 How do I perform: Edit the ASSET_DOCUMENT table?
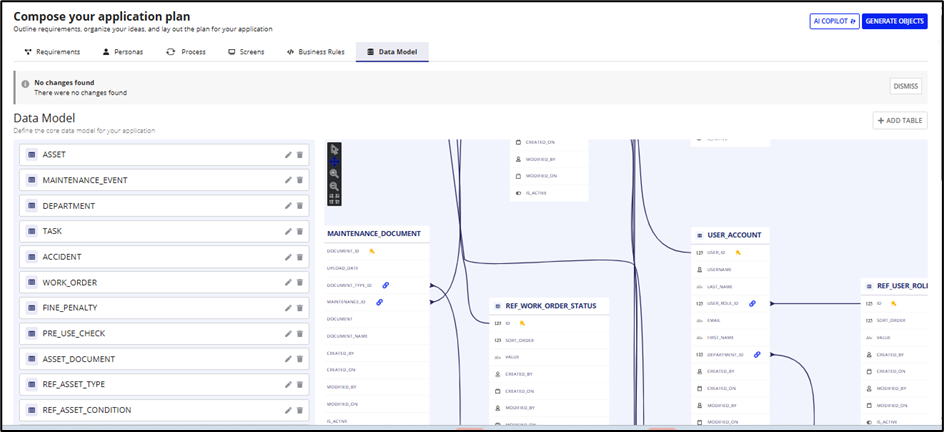coord(288,359)
